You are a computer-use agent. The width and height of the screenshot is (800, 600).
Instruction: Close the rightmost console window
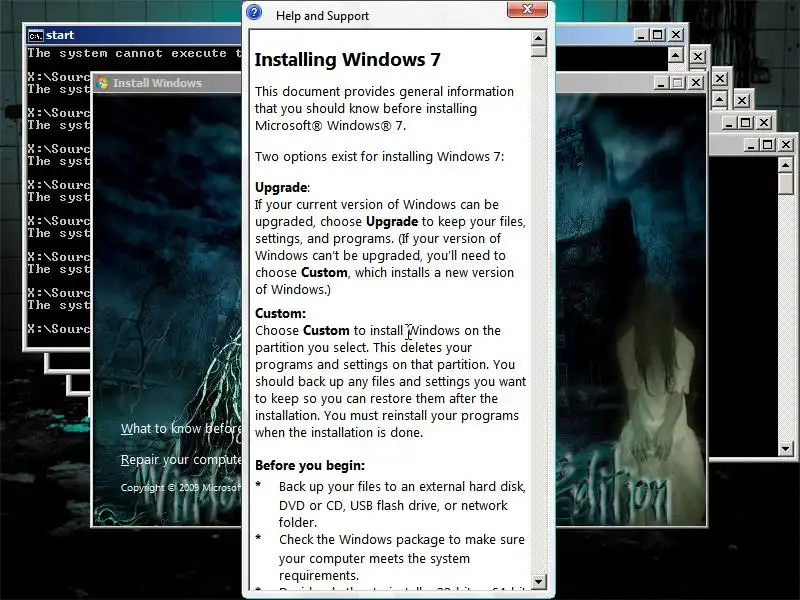click(x=786, y=145)
